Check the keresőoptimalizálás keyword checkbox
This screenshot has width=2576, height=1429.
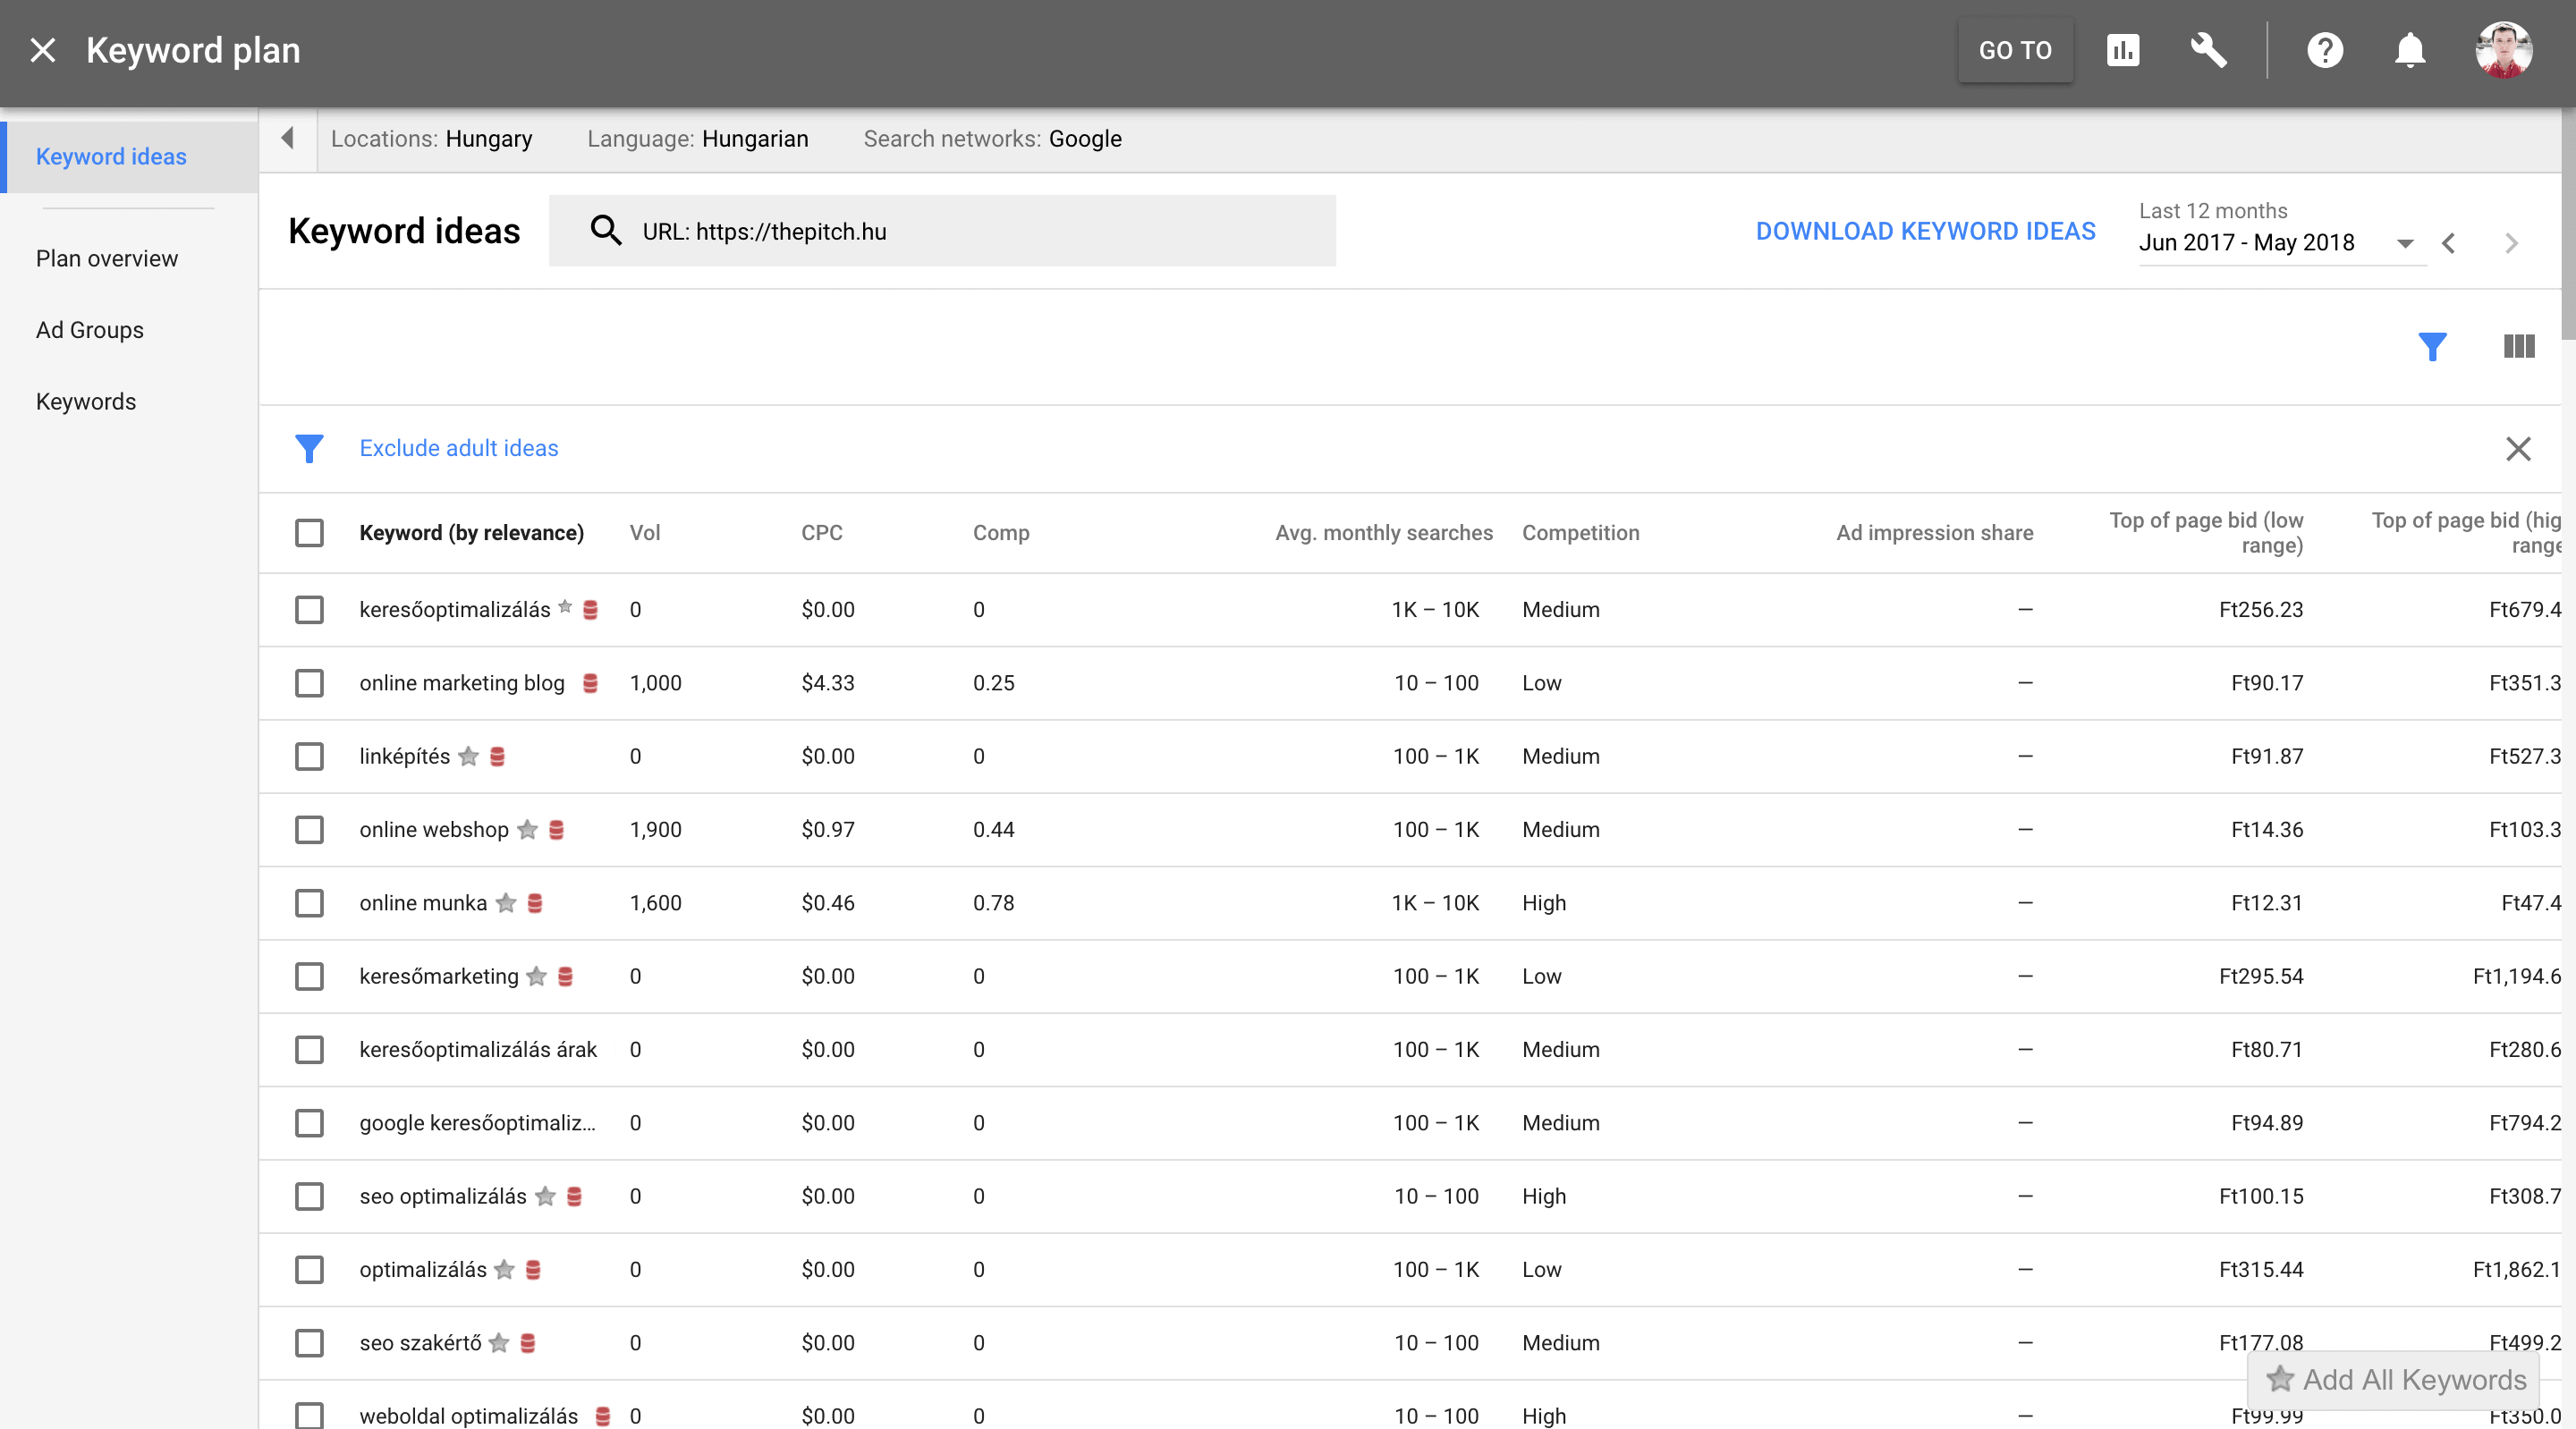pyautogui.click(x=309, y=610)
